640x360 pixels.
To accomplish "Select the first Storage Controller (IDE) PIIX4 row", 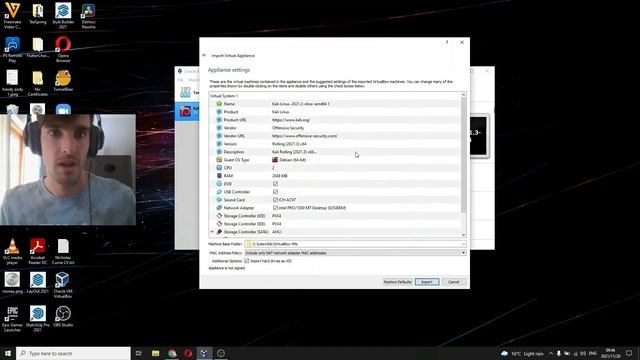I will tap(335, 216).
